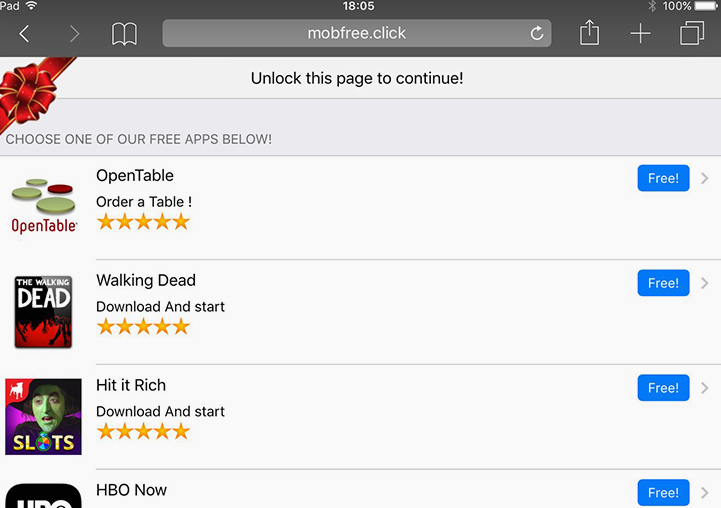Tap the Safari forward arrow
The image size is (721, 508).
click(x=74, y=34)
